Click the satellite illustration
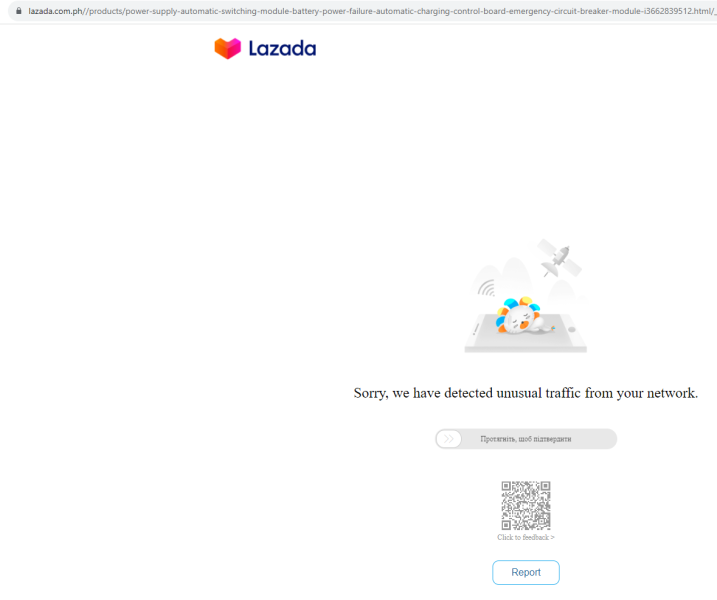717x600 pixels. tap(559, 258)
